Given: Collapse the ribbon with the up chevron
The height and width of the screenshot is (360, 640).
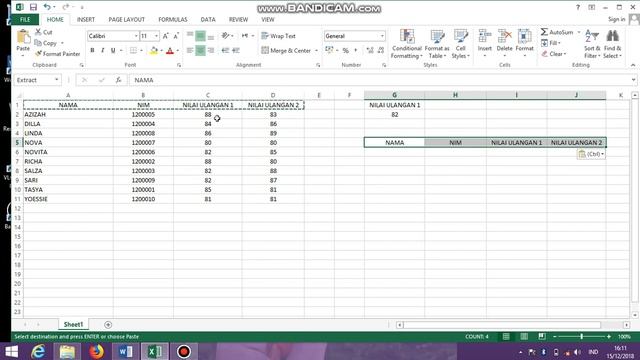Looking at the screenshot, I should [633, 65].
